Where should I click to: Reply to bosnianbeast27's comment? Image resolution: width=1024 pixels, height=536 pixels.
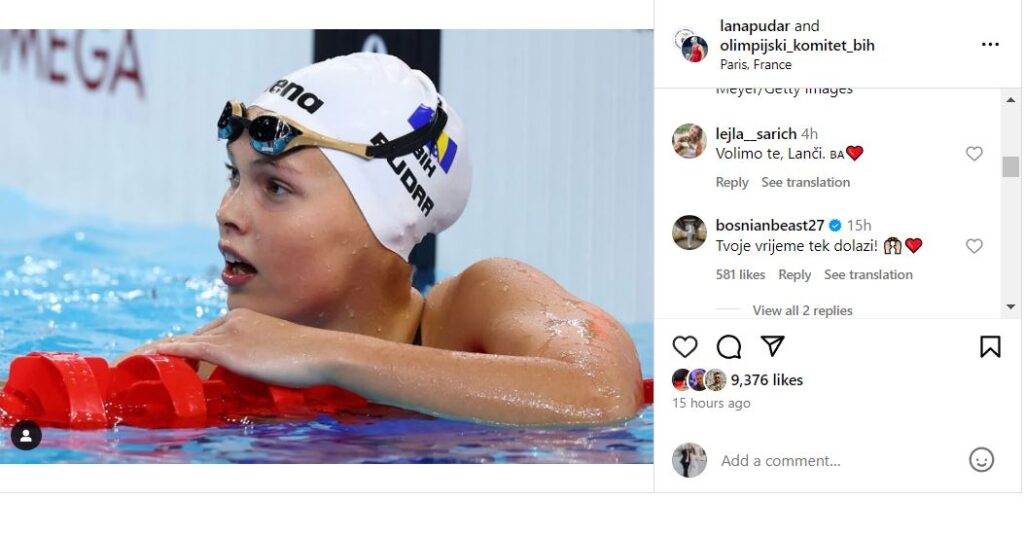[x=794, y=275]
